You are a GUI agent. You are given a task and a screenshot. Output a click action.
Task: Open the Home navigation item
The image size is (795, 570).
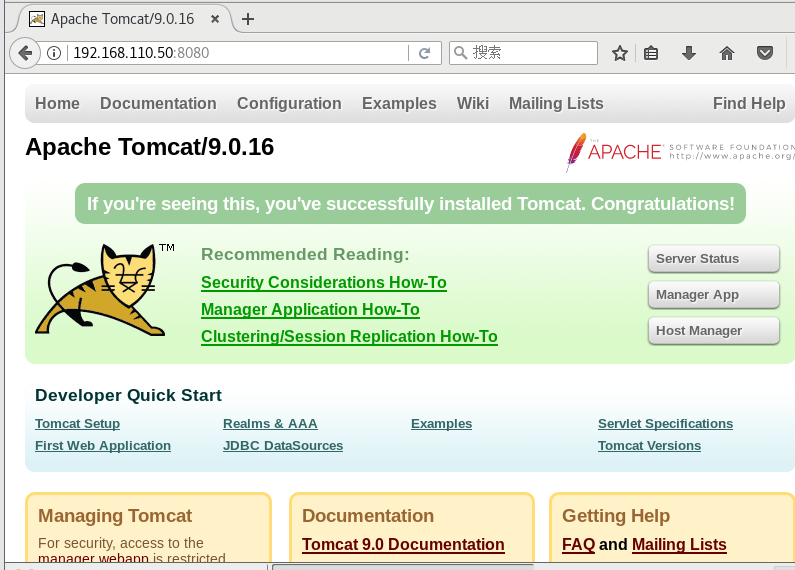pos(57,103)
